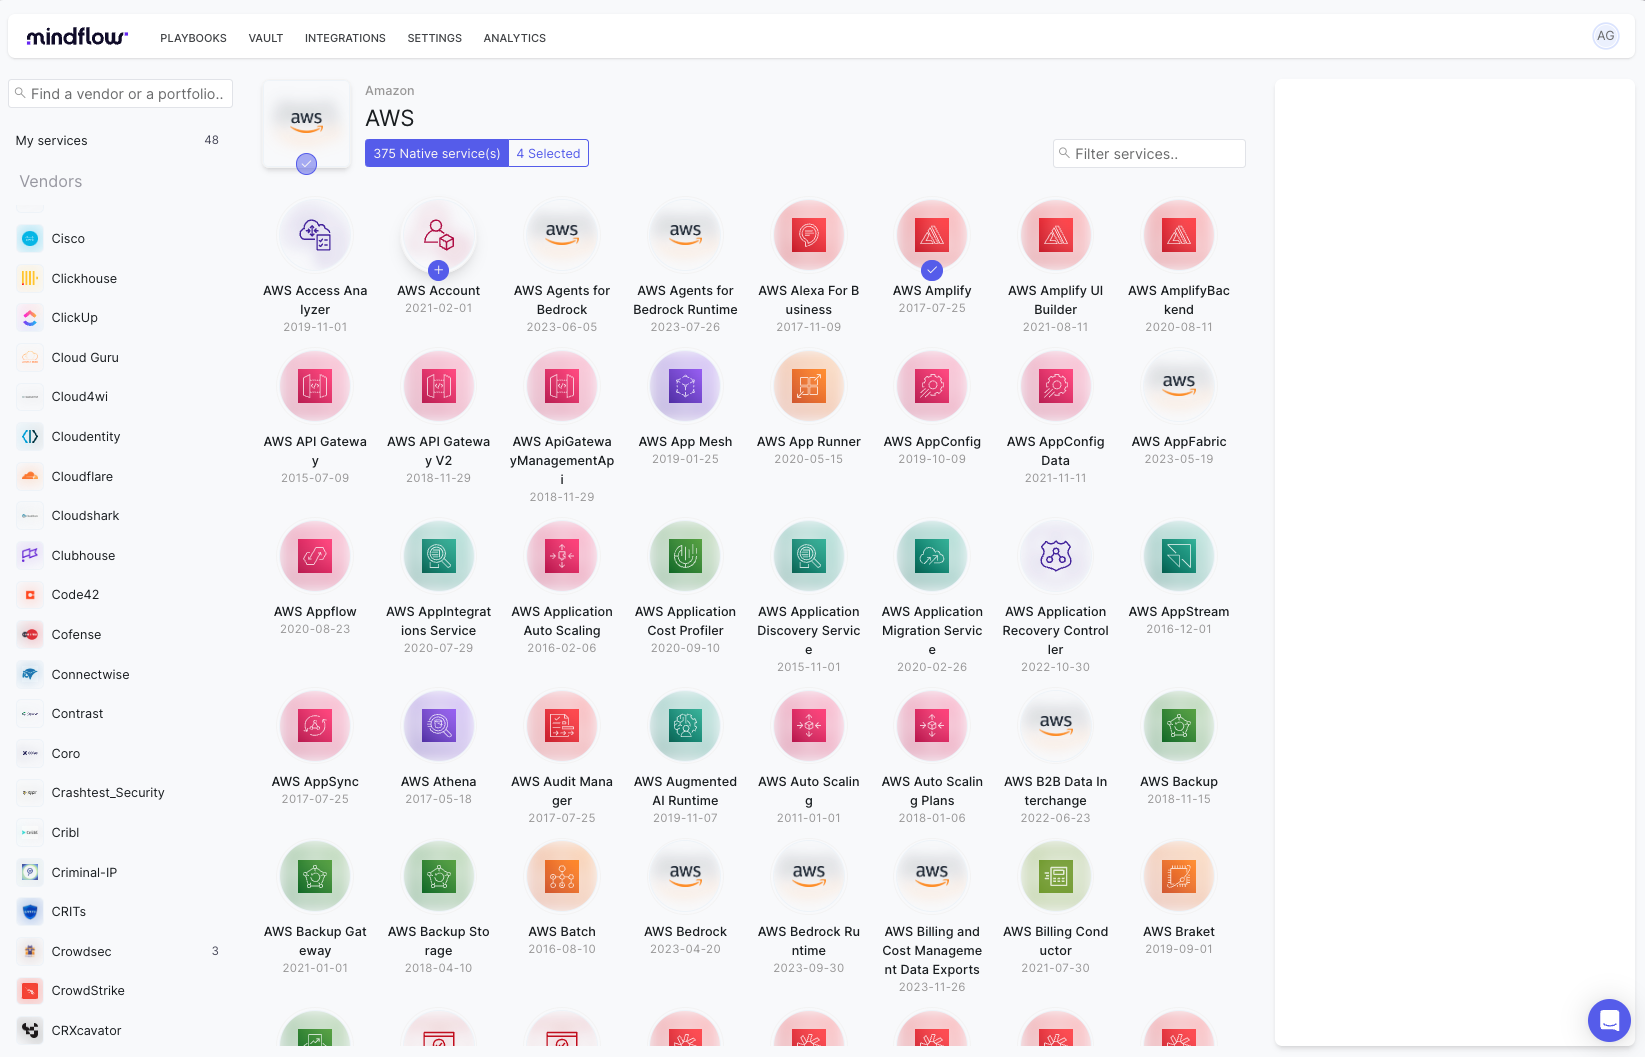The height and width of the screenshot is (1057, 1645).
Task: Open the AWS Amplify UI Builder icon
Action: click(1056, 235)
